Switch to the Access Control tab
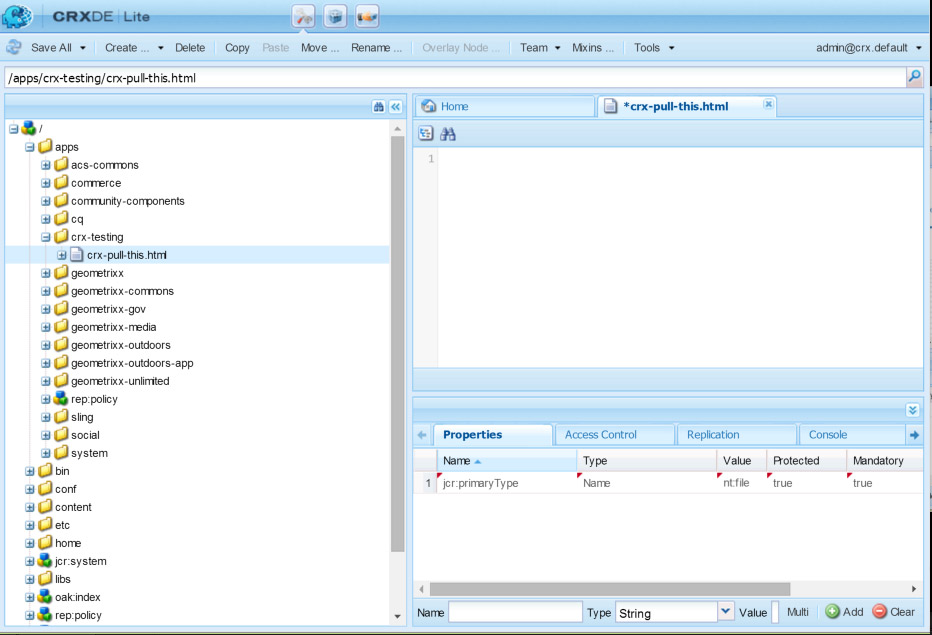The height and width of the screenshot is (635, 932). (x=614, y=435)
